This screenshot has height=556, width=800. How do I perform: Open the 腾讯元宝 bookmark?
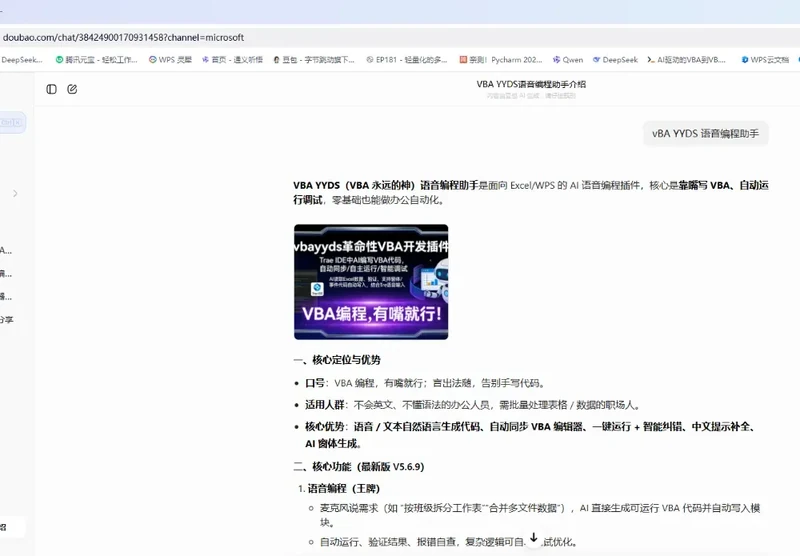pos(96,60)
